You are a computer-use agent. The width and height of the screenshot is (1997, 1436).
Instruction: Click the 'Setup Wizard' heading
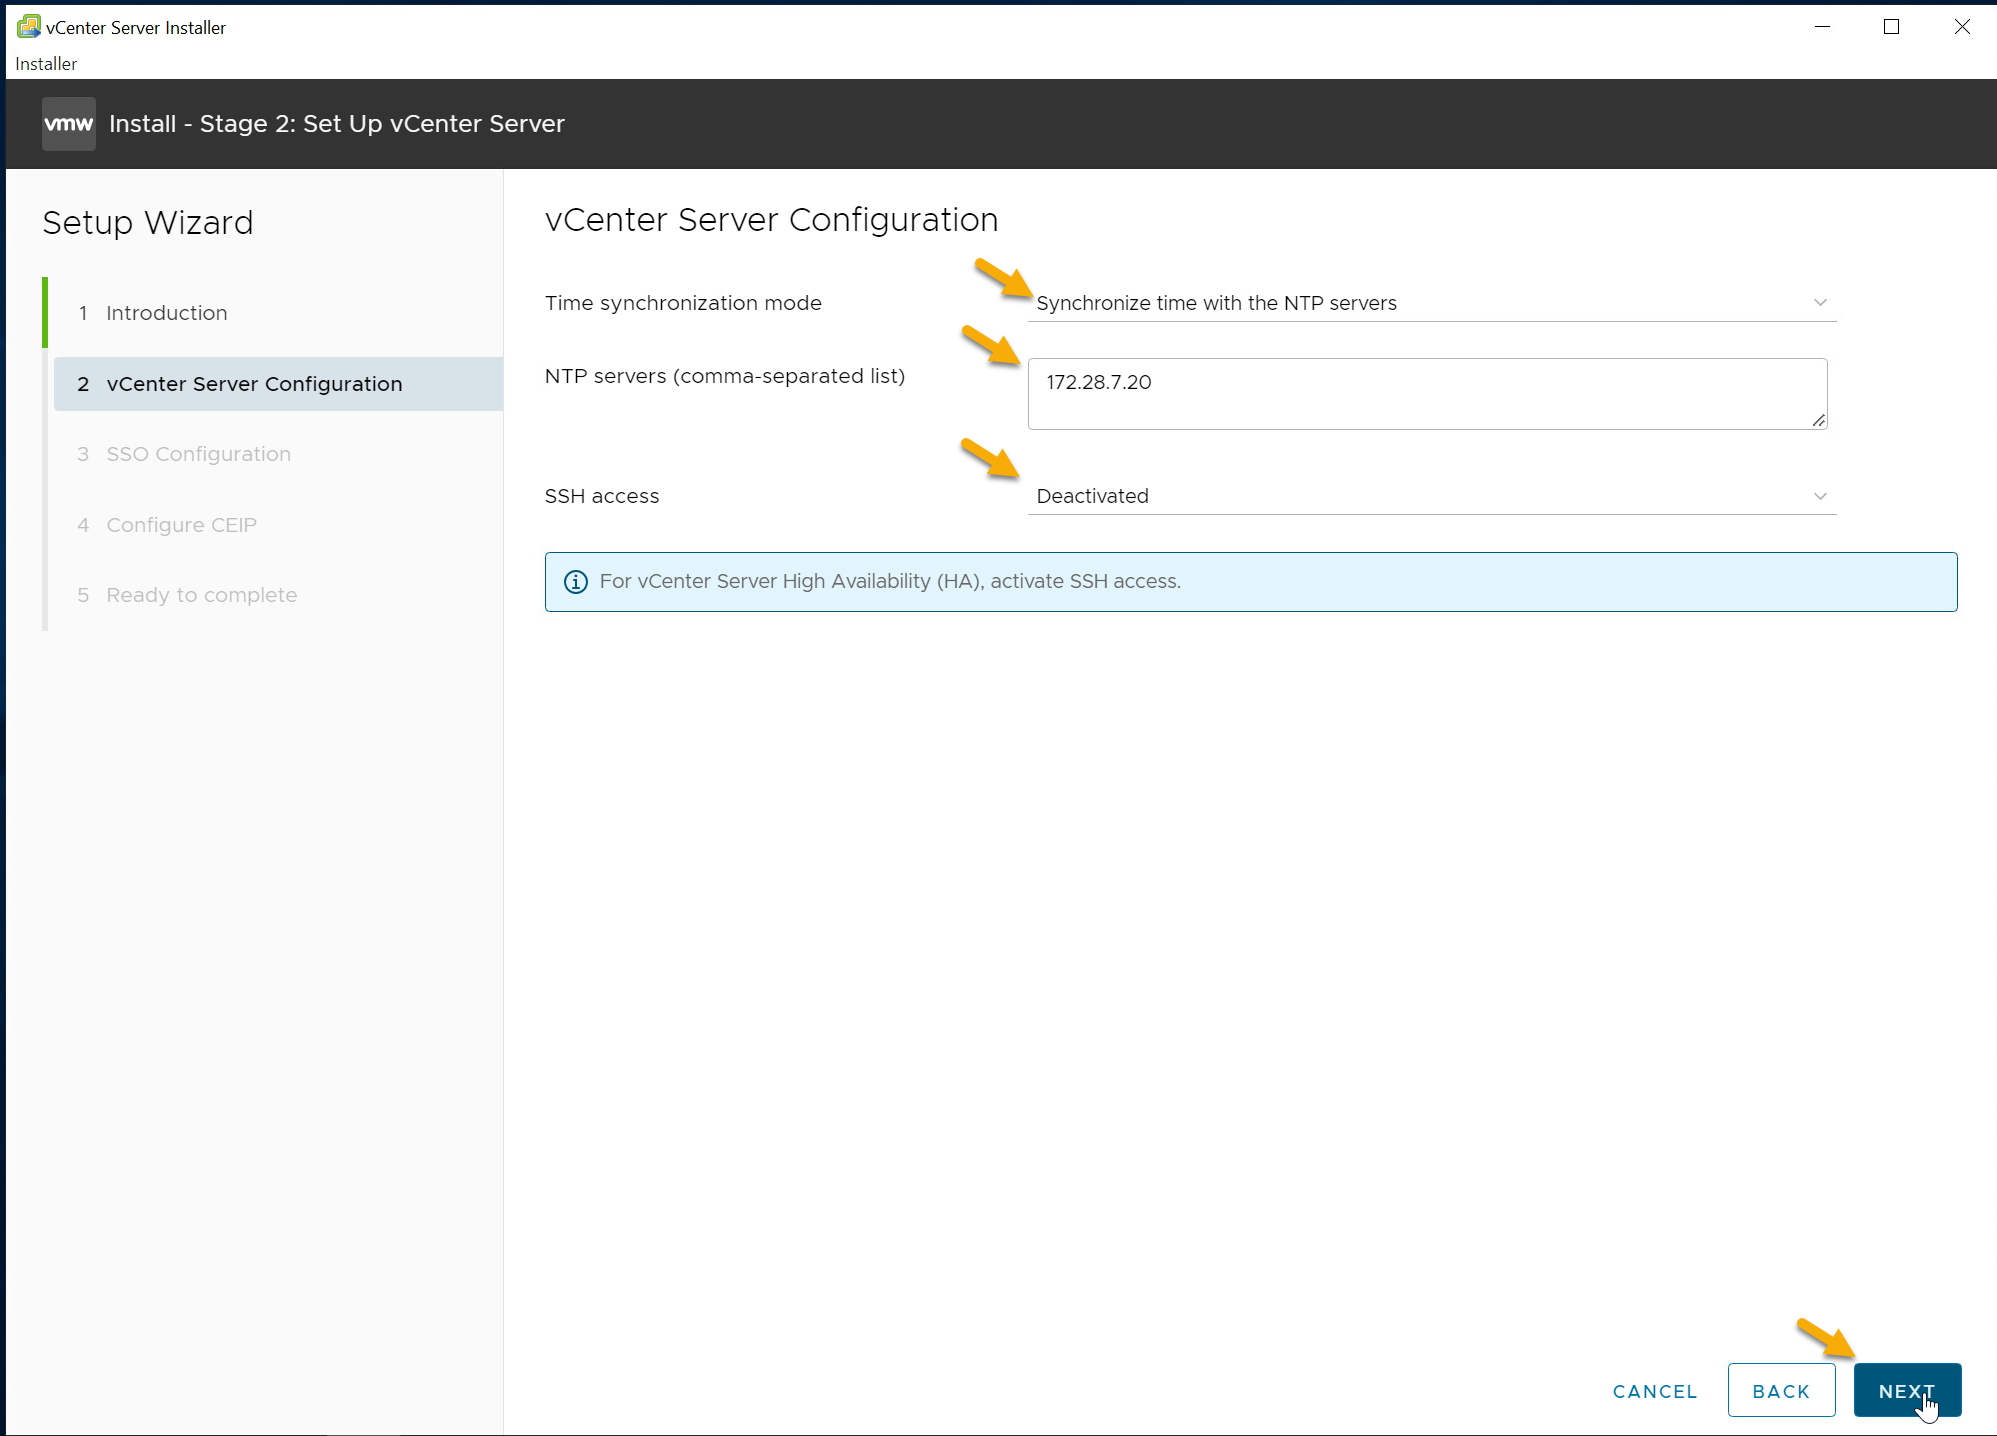click(148, 222)
